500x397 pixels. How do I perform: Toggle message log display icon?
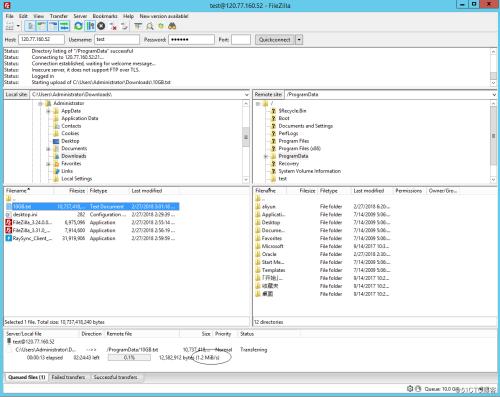(x=30, y=26)
